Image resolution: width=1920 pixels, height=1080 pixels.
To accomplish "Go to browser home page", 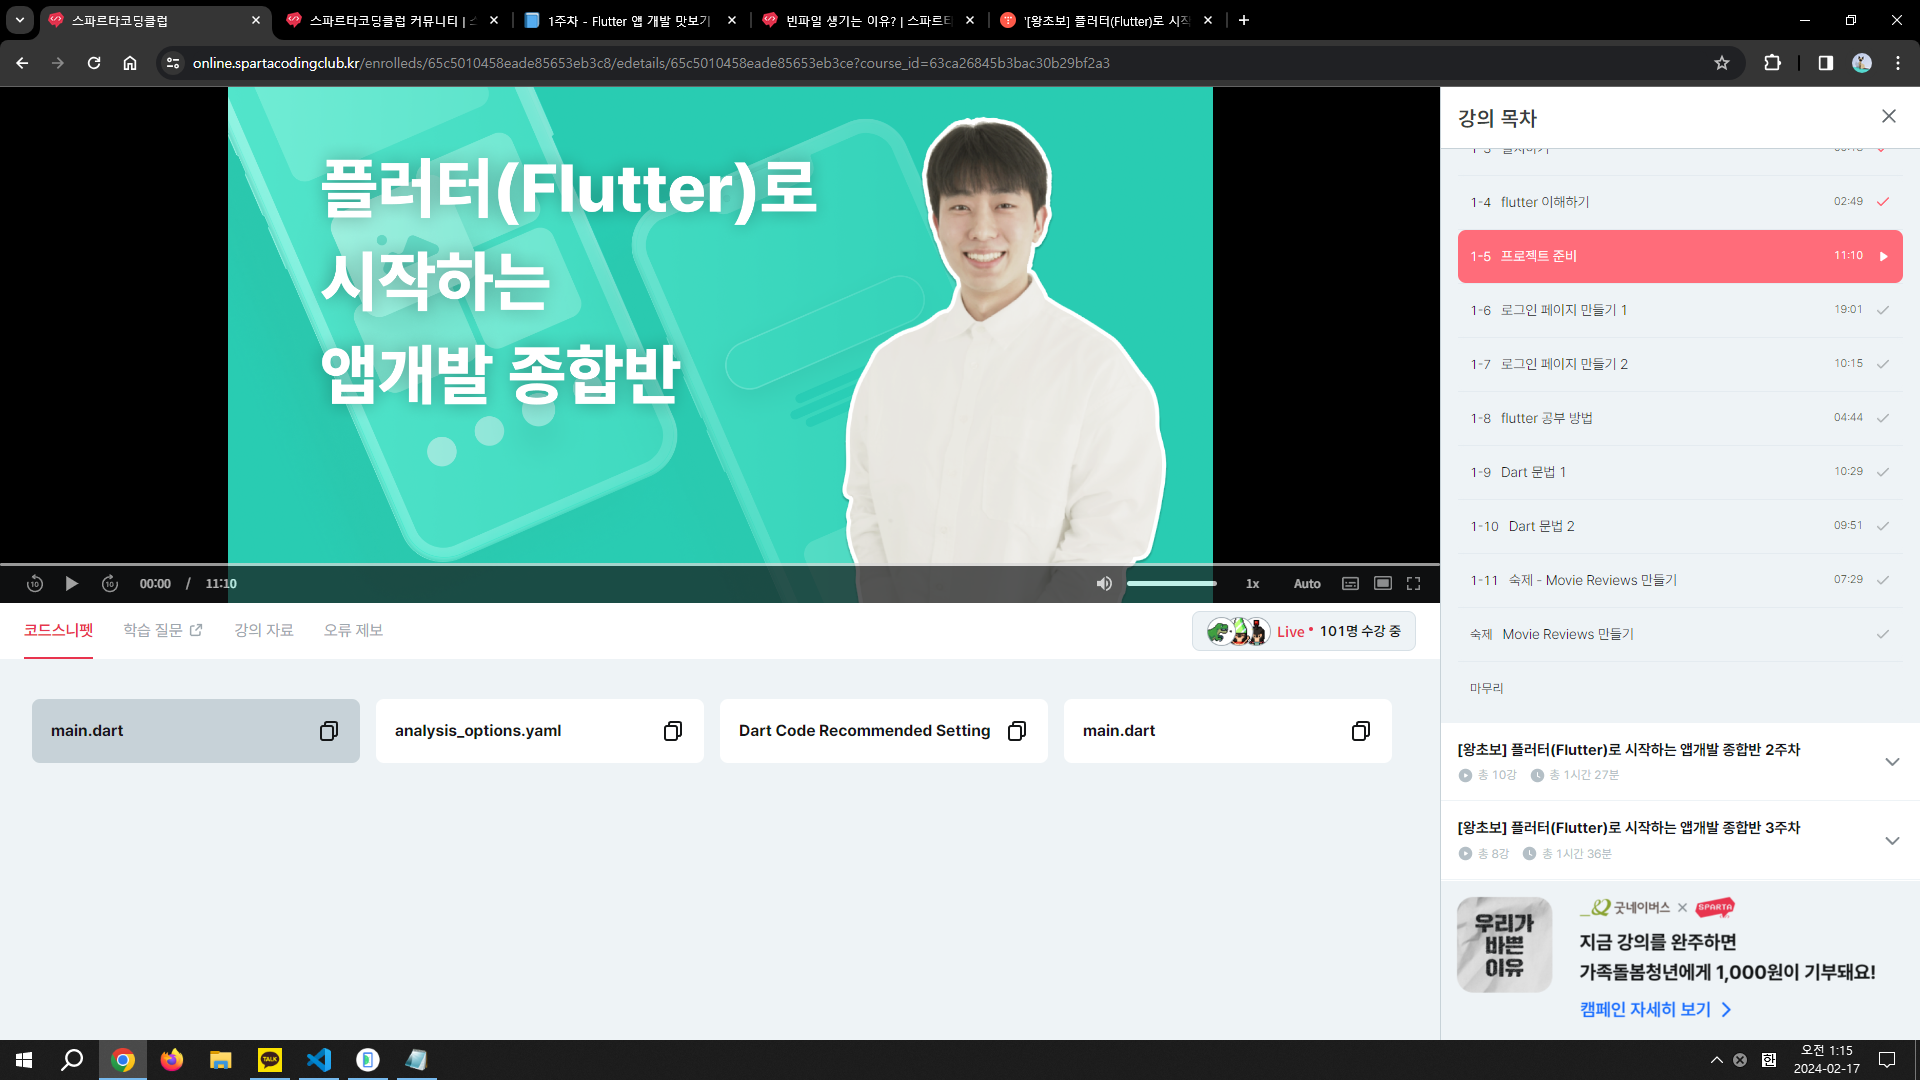I will (x=130, y=63).
